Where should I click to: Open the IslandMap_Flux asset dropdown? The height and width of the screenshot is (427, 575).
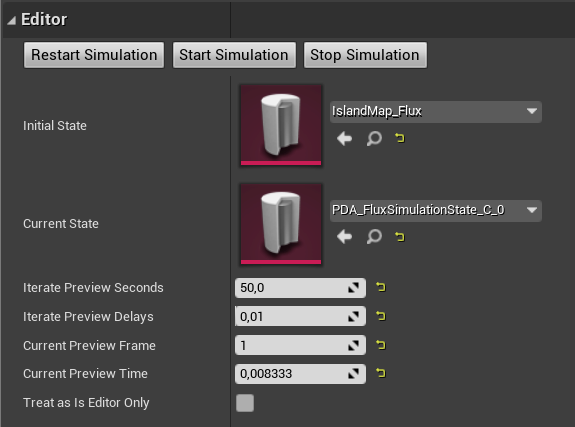point(436,112)
